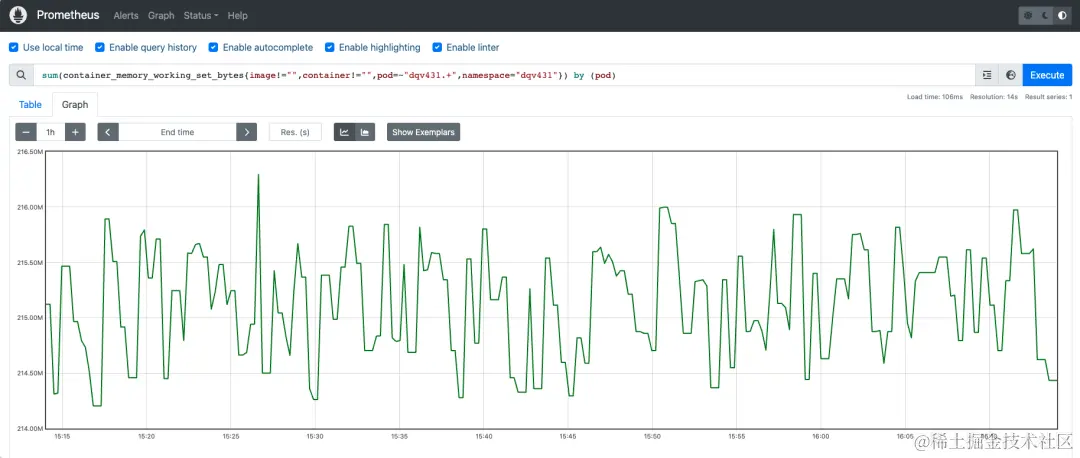The width and height of the screenshot is (1080, 458).
Task: Click the 15:20 x-axis time label
Action: [146, 436]
